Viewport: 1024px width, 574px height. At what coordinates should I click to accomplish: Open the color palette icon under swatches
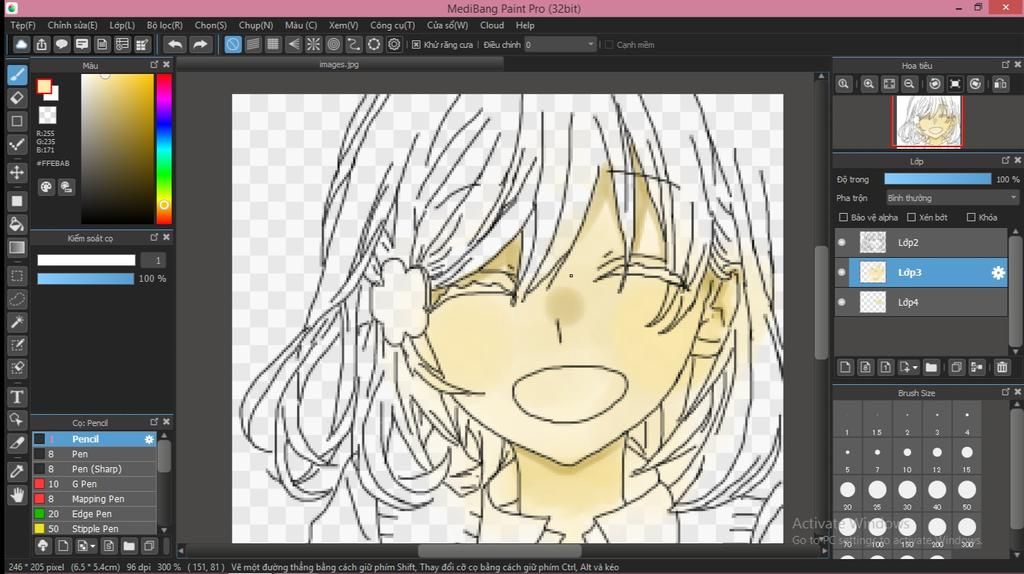click(46, 187)
